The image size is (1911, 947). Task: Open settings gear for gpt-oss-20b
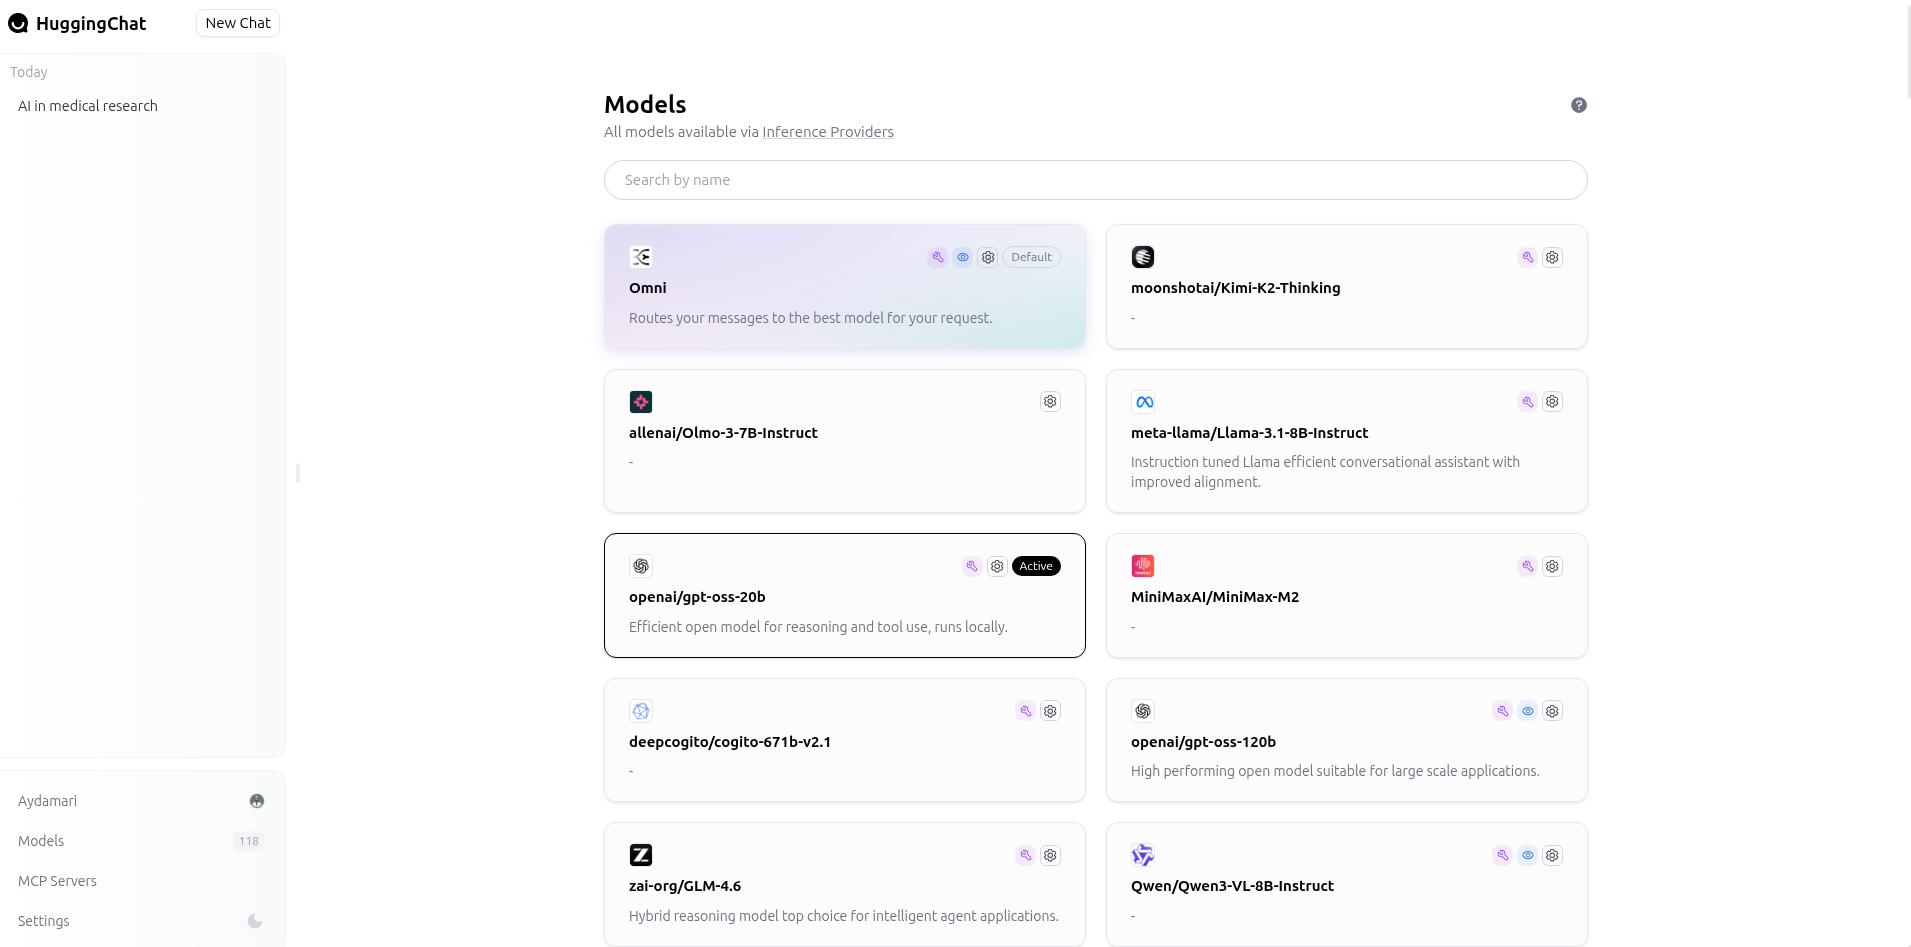click(x=997, y=566)
